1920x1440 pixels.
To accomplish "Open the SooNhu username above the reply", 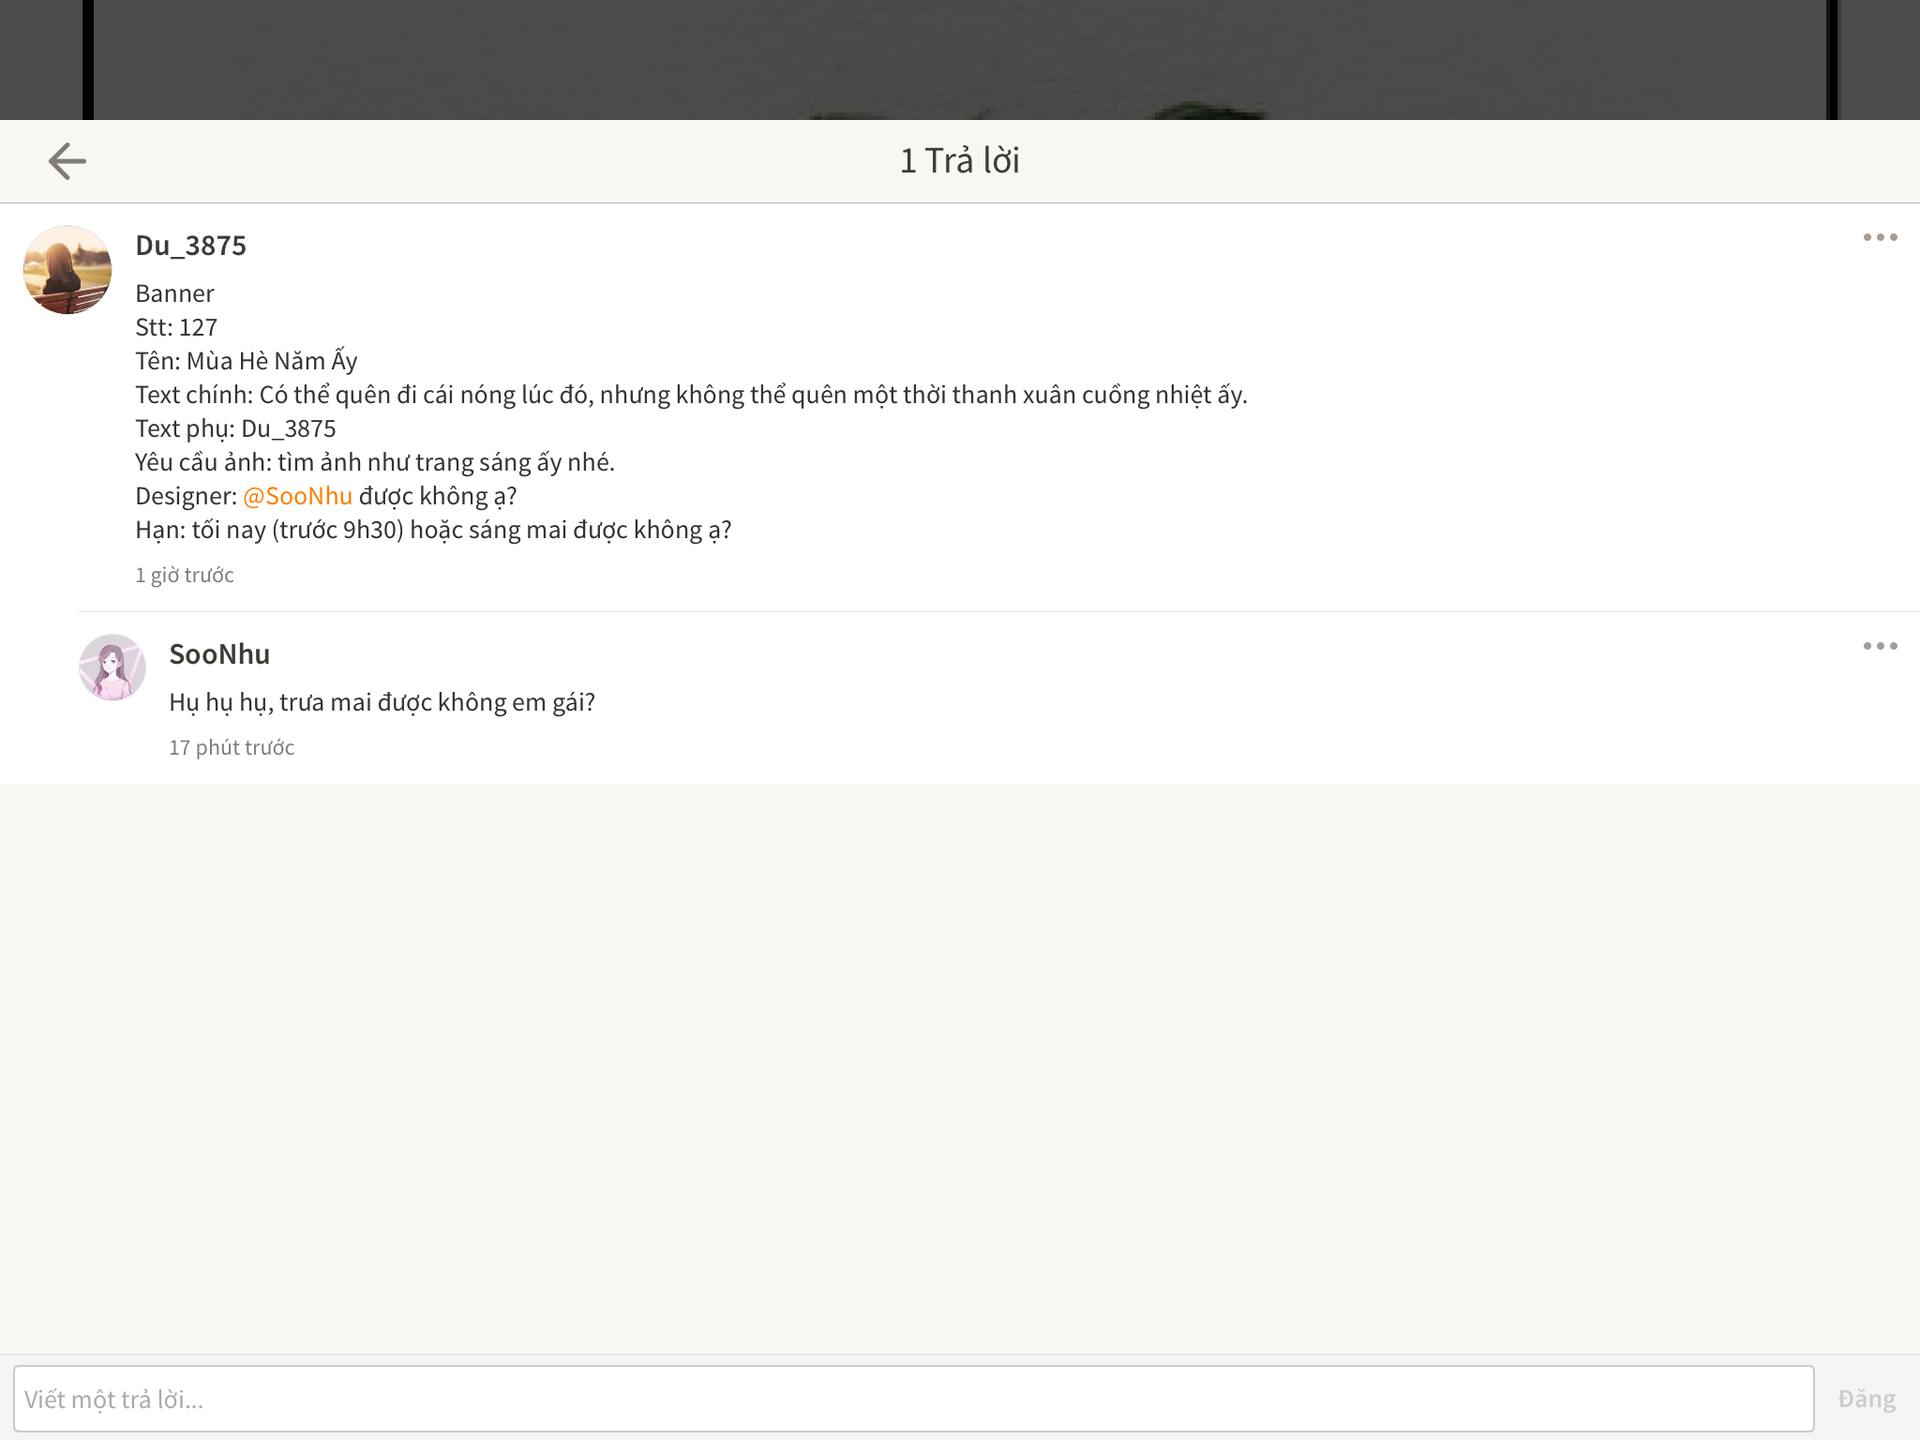I will pos(219,655).
